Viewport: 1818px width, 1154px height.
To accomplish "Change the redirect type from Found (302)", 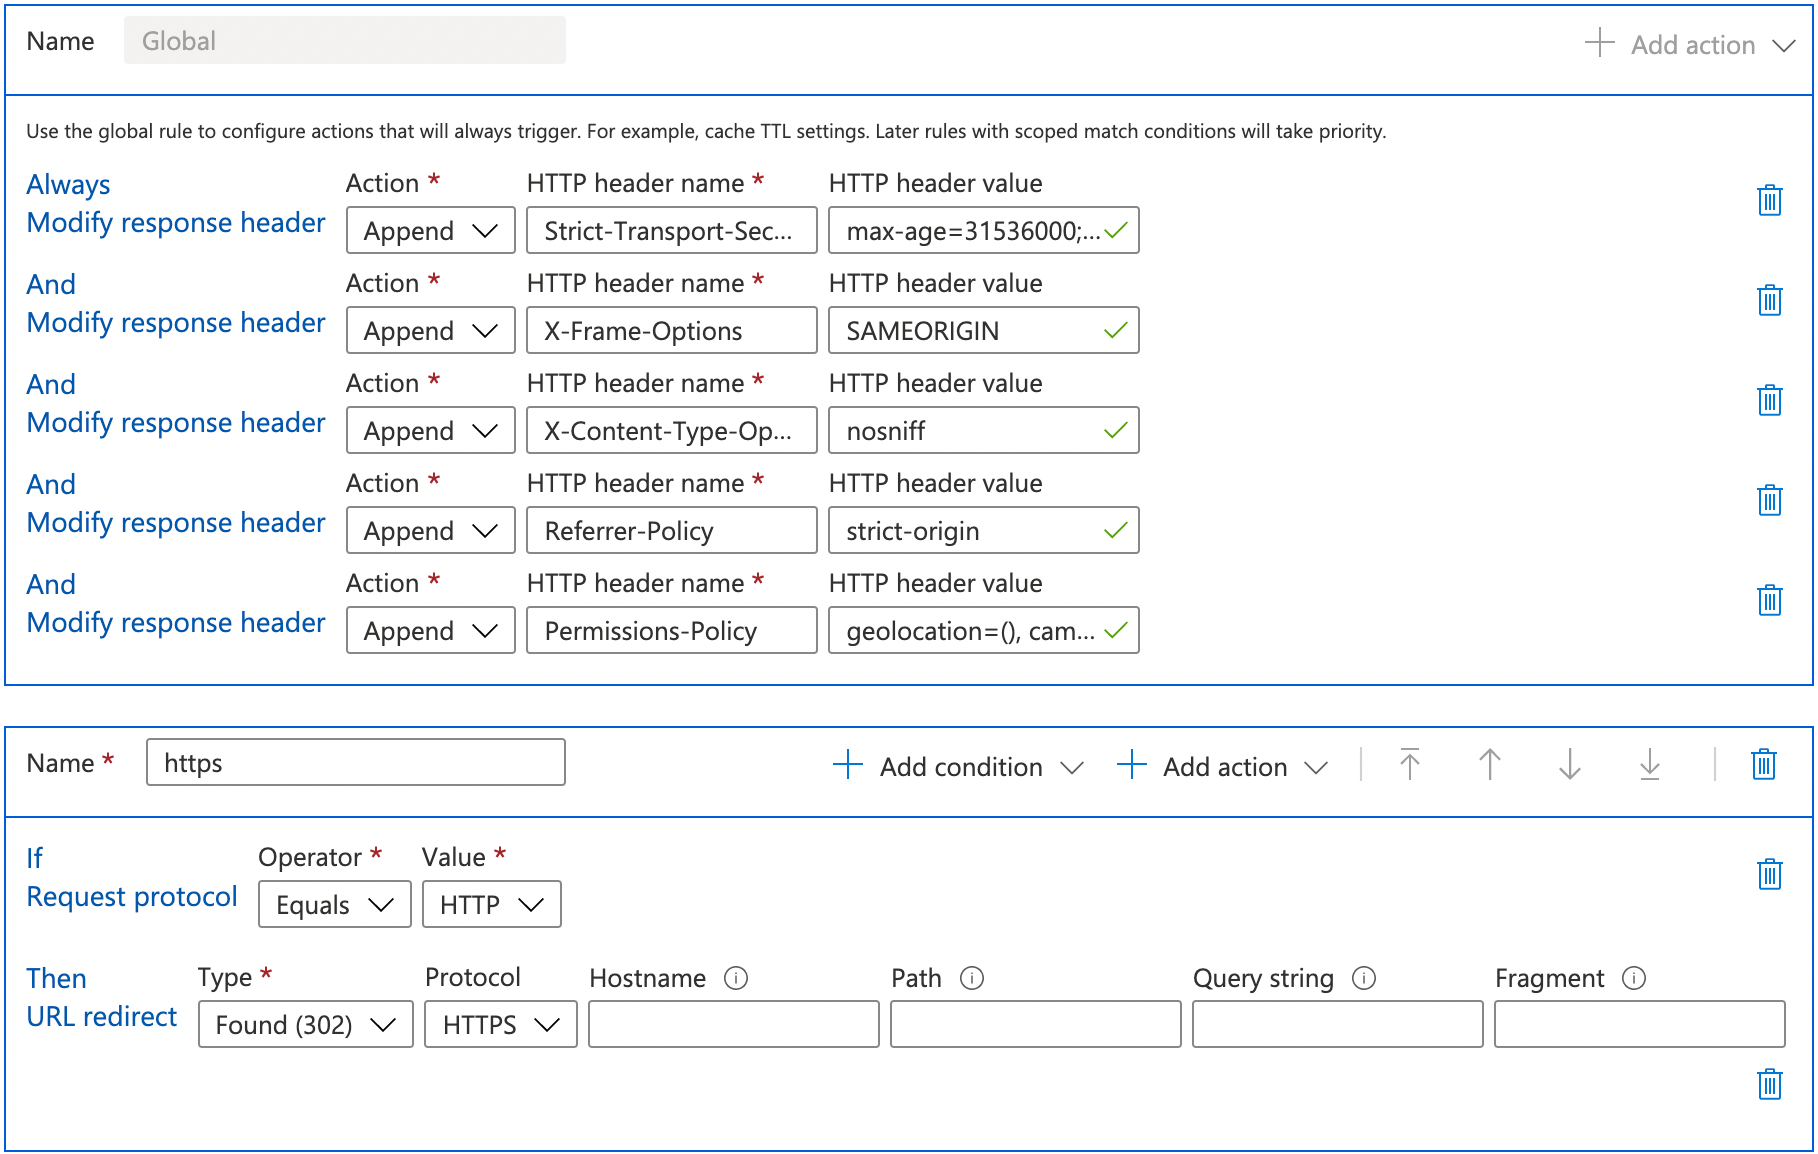I will coord(305,1024).
